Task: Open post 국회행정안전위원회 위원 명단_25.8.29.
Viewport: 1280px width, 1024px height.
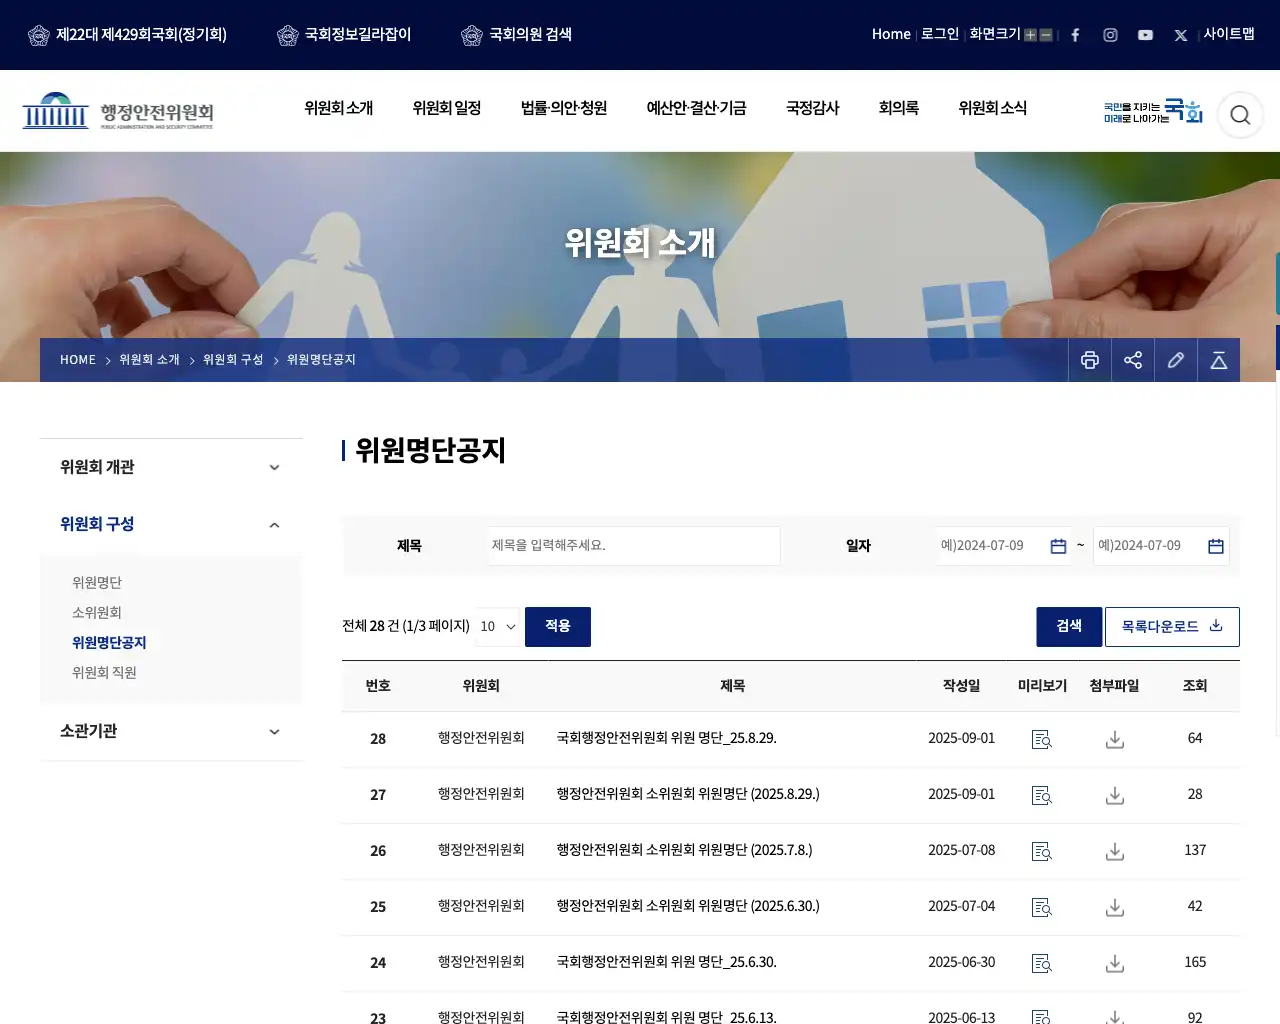Action: pyautogui.click(x=667, y=738)
